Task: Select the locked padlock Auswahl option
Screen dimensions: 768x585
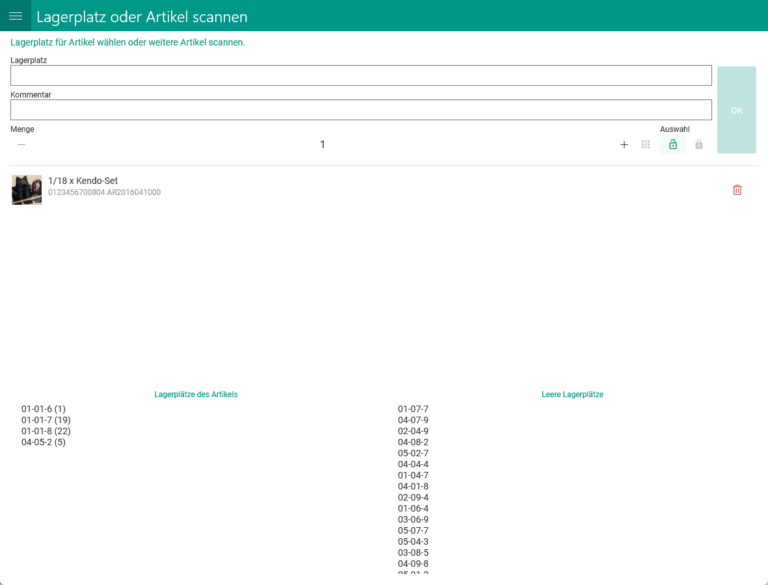Action: (x=699, y=145)
